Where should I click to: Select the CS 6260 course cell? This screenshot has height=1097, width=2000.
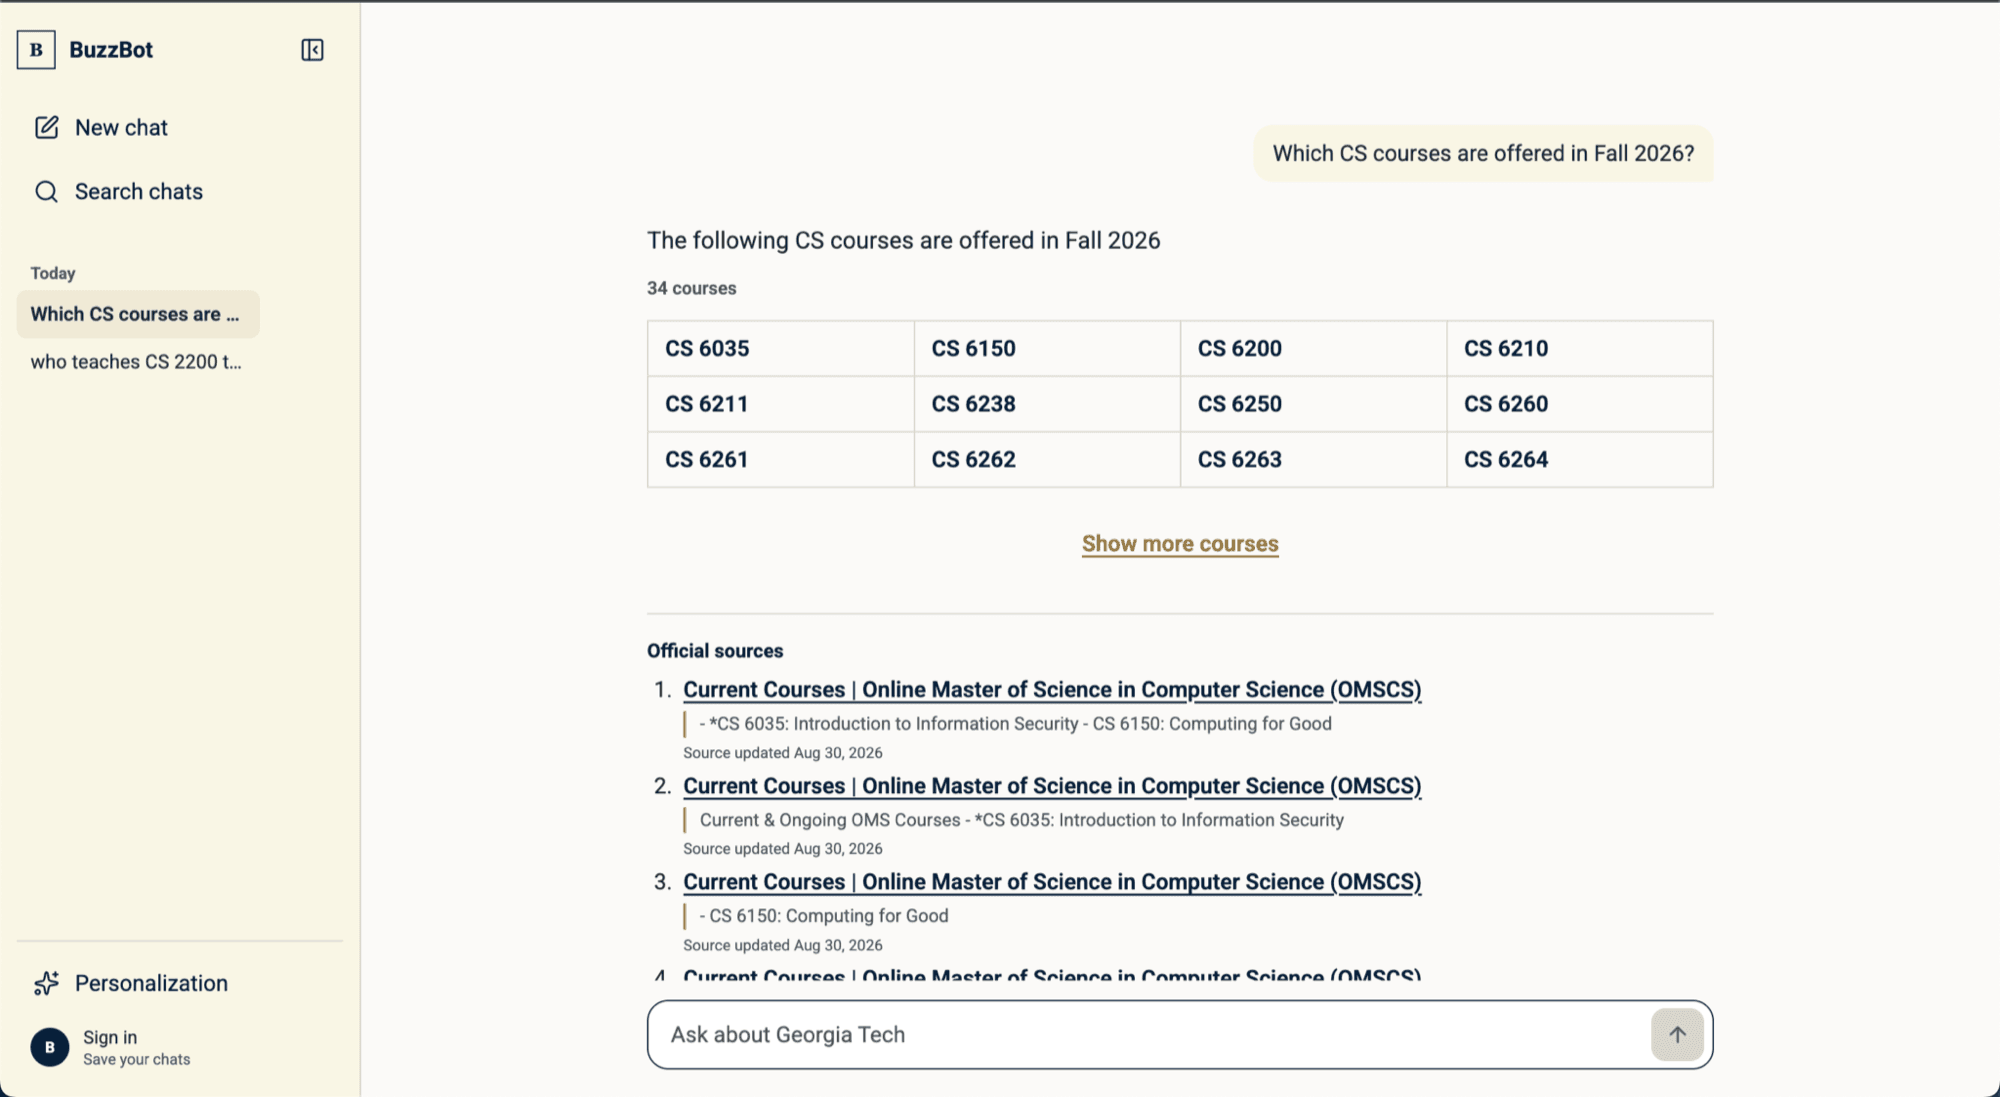click(x=1580, y=404)
